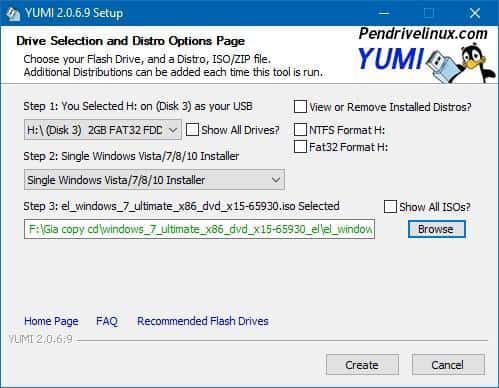The width and height of the screenshot is (499, 388).
Task: Click the YUMI app icon in title bar
Action: [13, 13]
